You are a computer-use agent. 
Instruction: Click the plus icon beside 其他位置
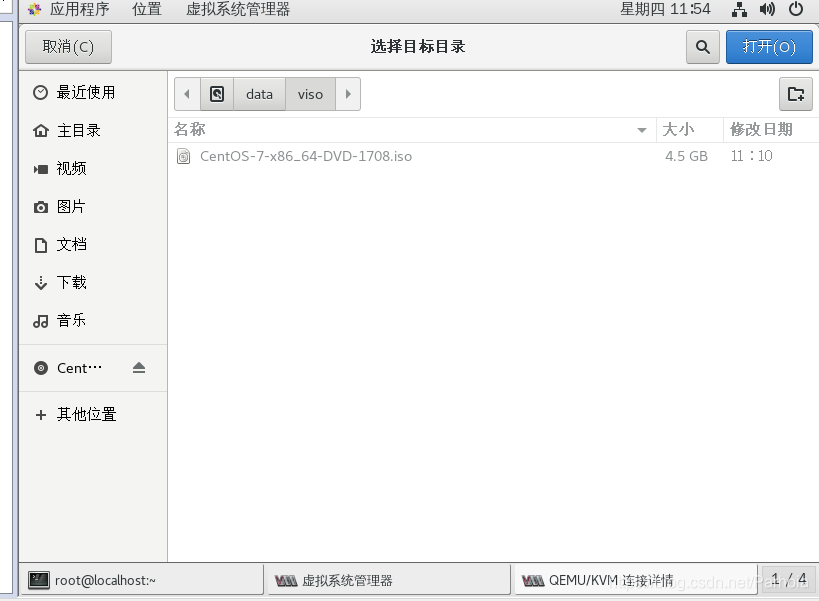coord(41,415)
